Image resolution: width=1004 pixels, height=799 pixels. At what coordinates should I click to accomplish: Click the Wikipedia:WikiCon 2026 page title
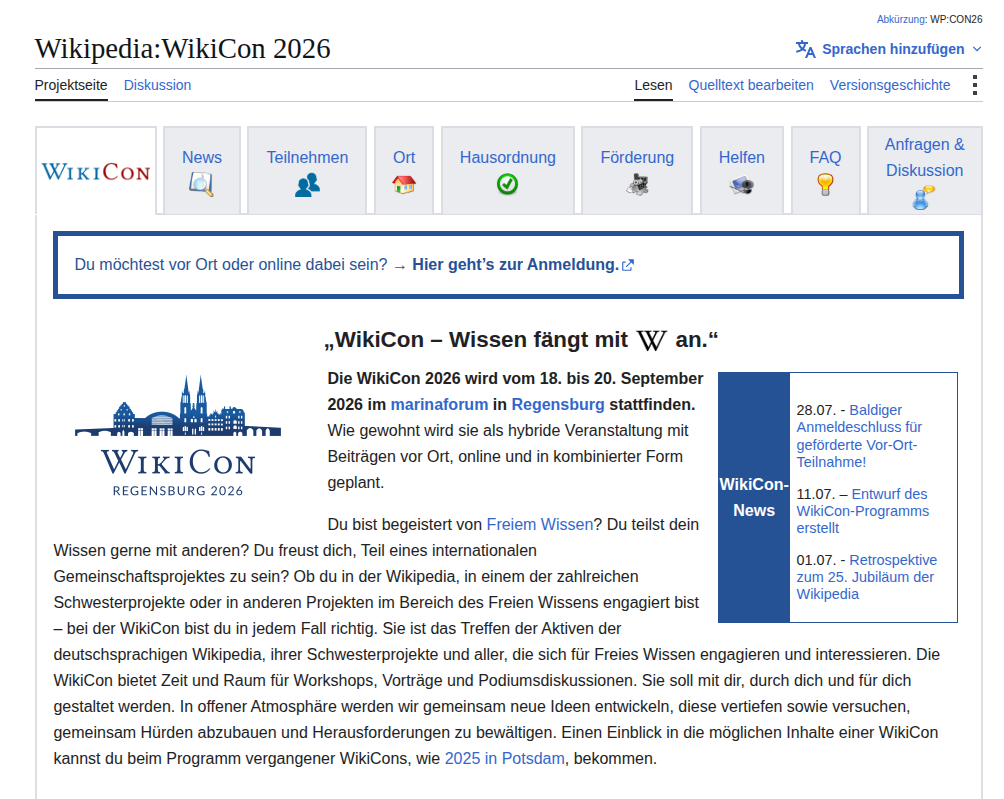tap(182, 49)
